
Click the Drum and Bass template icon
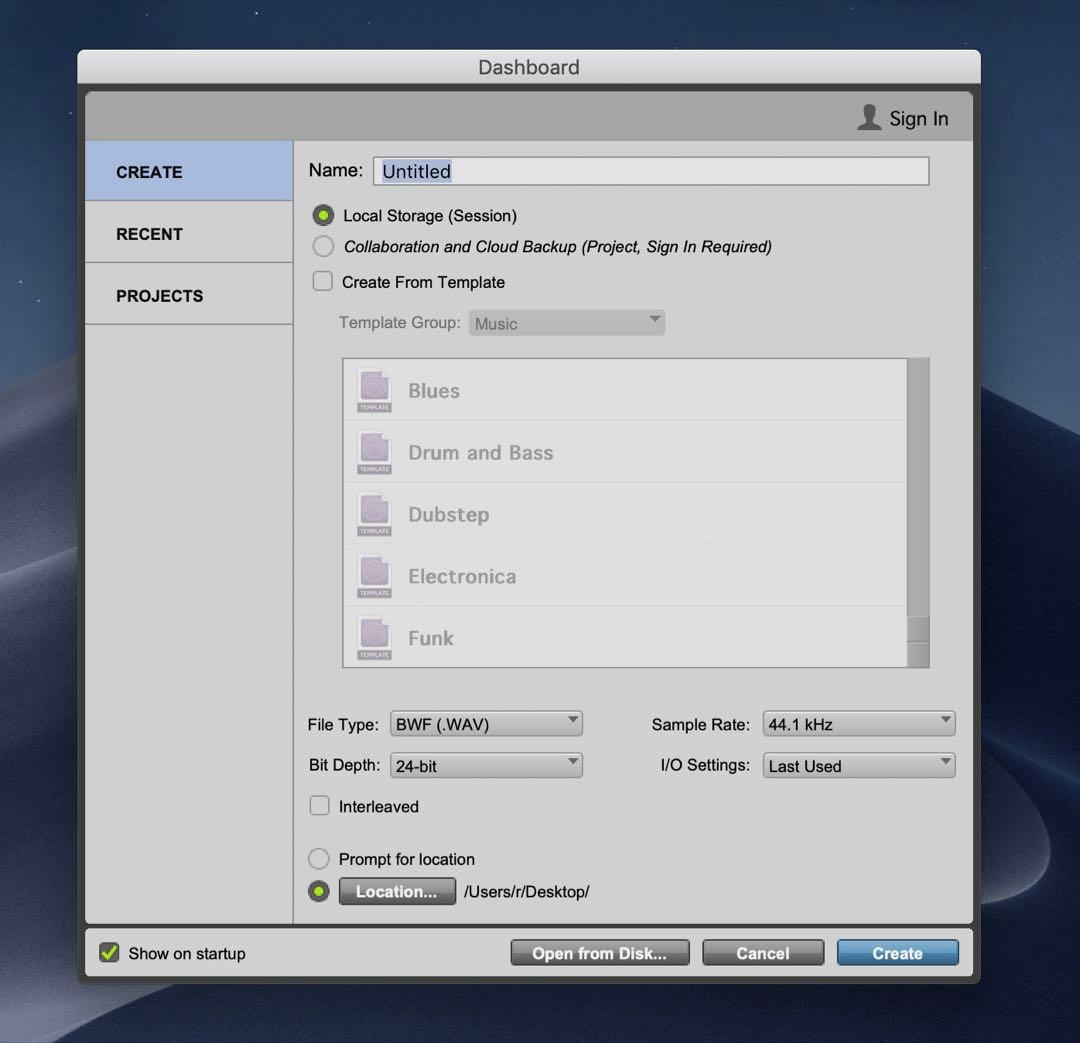(374, 452)
